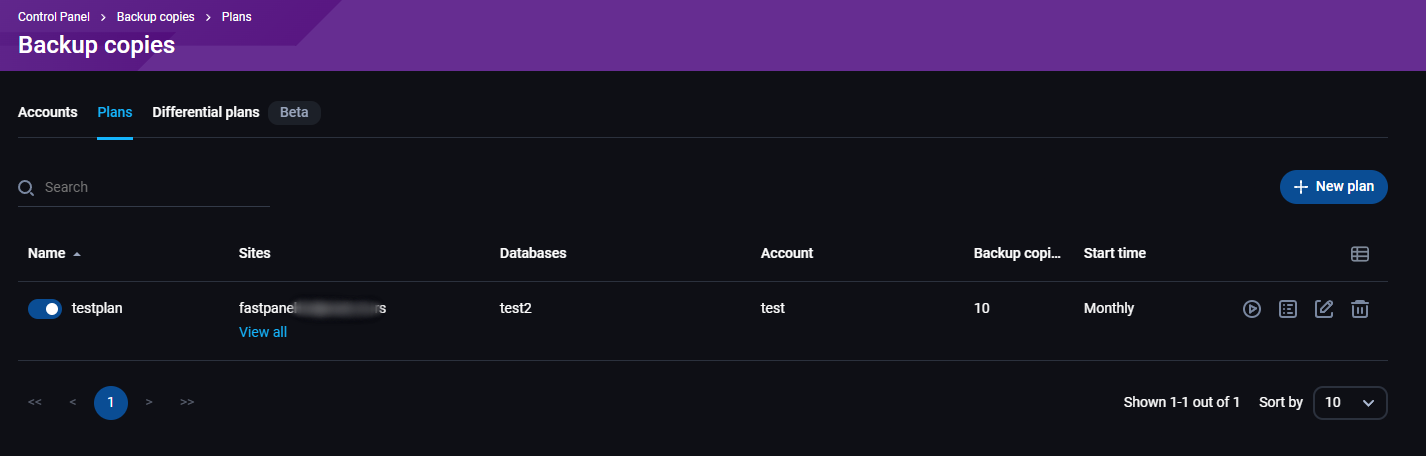Disable the testplan toggle switch
The image size is (1426, 456).
[x=45, y=309]
